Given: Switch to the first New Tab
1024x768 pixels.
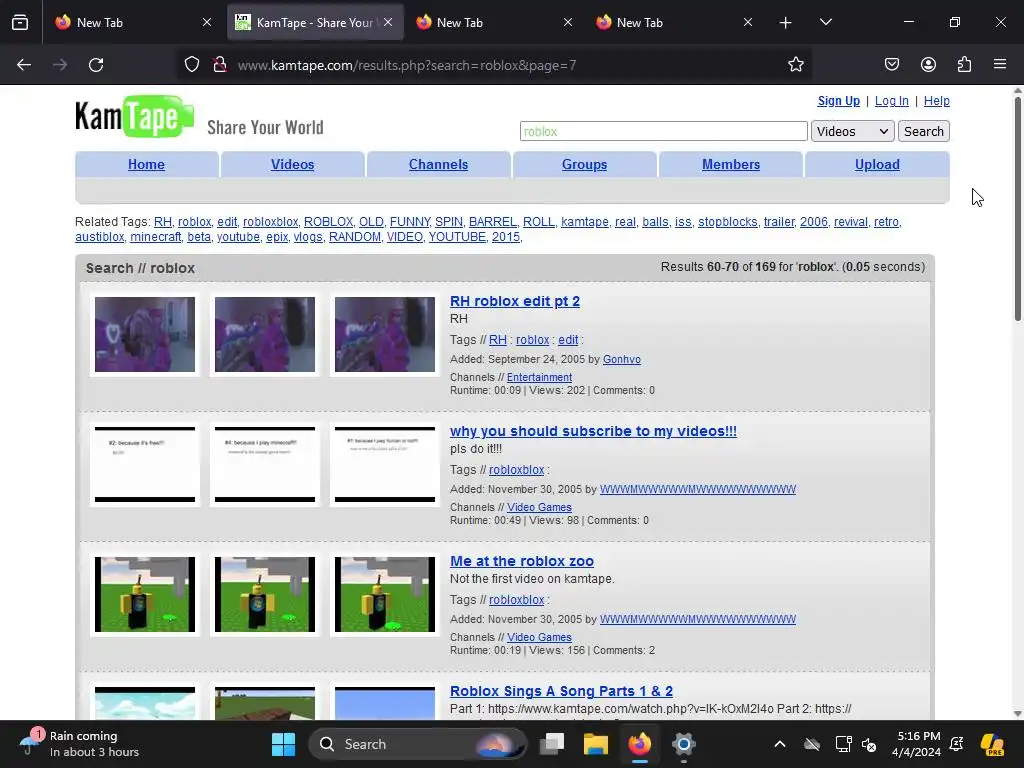Looking at the screenshot, I should pos(133,22).
